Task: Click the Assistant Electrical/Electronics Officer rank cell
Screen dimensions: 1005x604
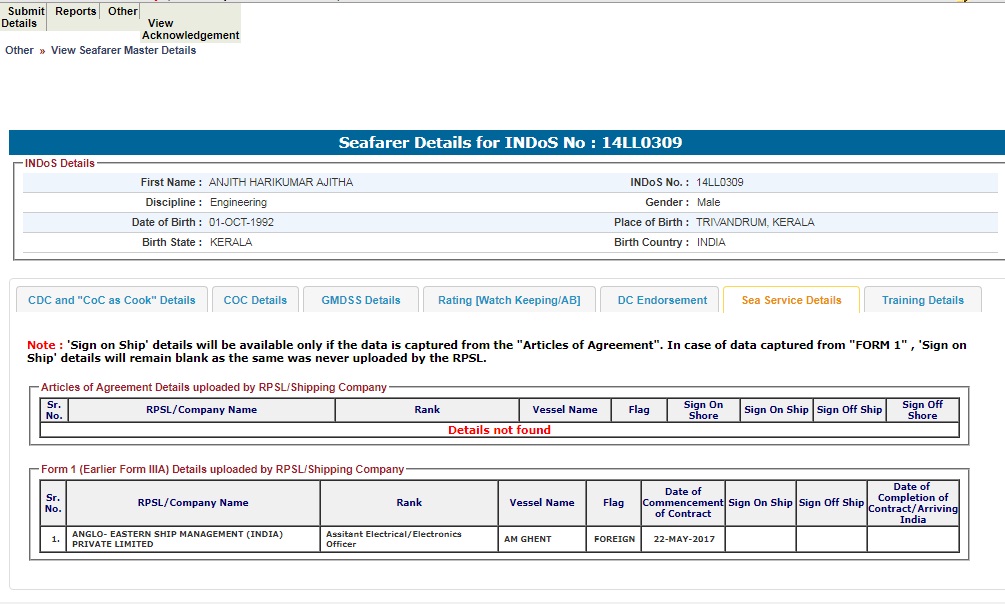Action: 409,539
